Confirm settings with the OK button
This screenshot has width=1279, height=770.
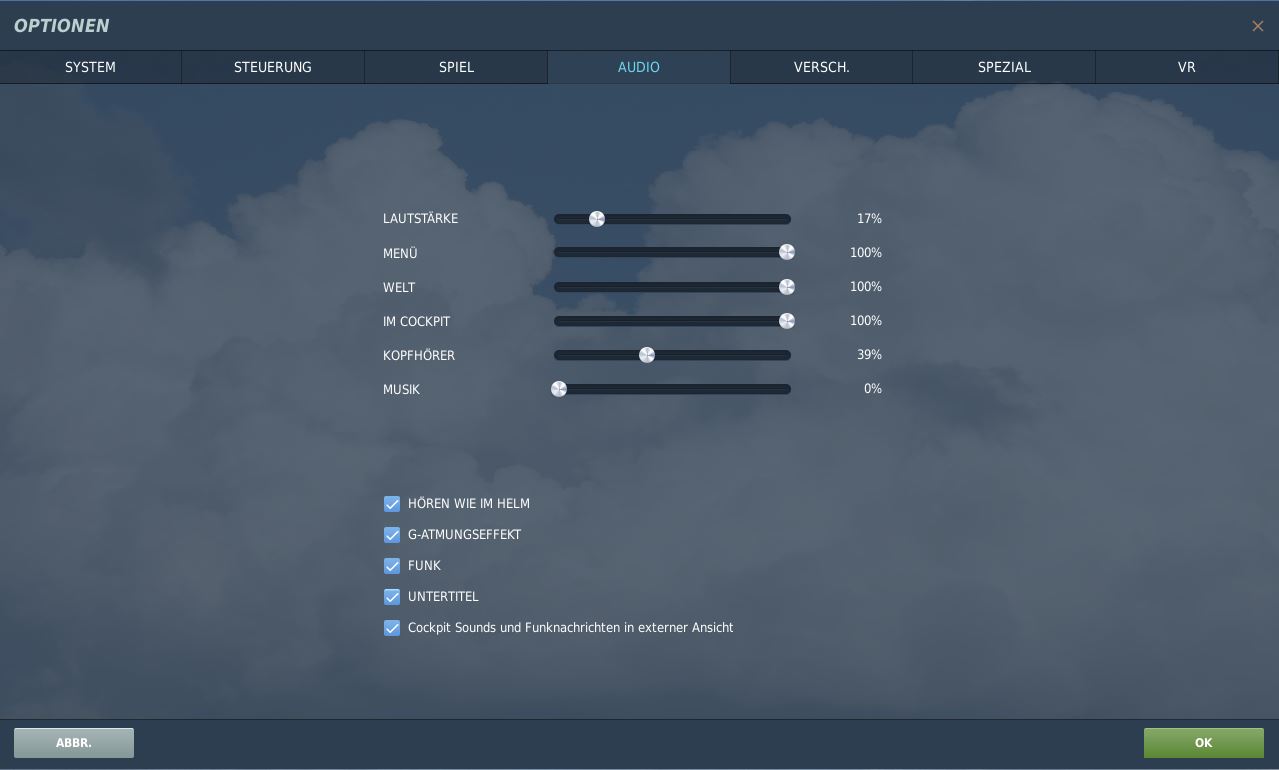point(1203,743)
